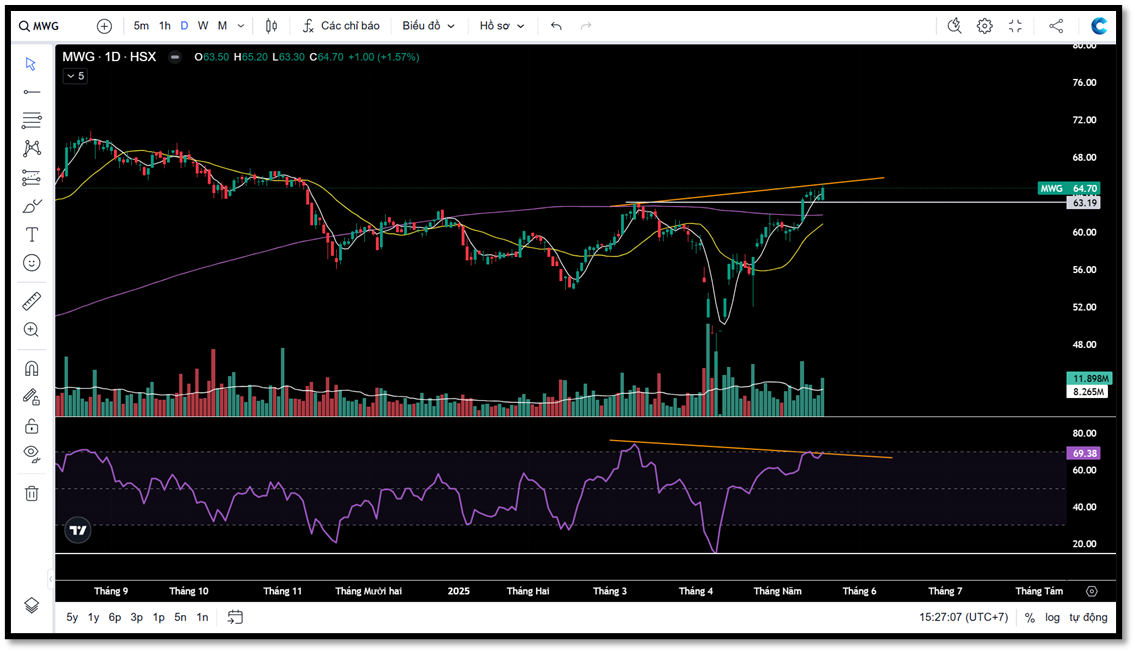Open the Fibonacci retracement tool
The height and width of the screenshot is (652, 1135).
pyautogui.click(x=32, y=120)
